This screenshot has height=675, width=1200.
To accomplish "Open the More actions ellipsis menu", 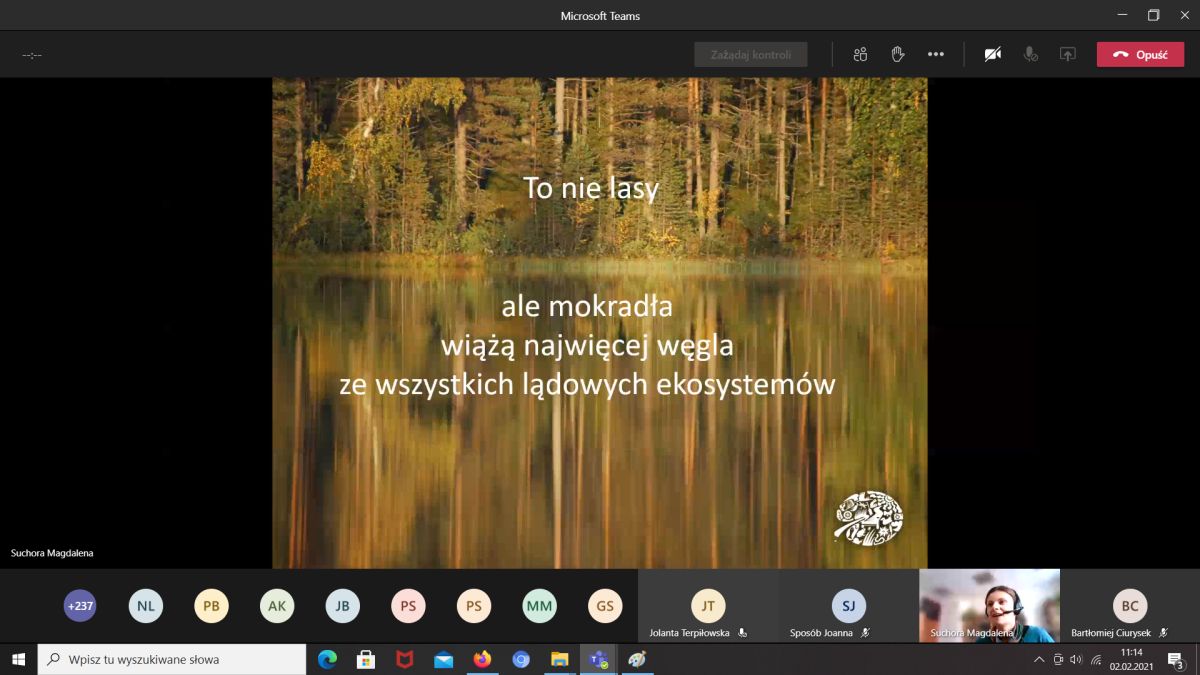I will 935,55.
